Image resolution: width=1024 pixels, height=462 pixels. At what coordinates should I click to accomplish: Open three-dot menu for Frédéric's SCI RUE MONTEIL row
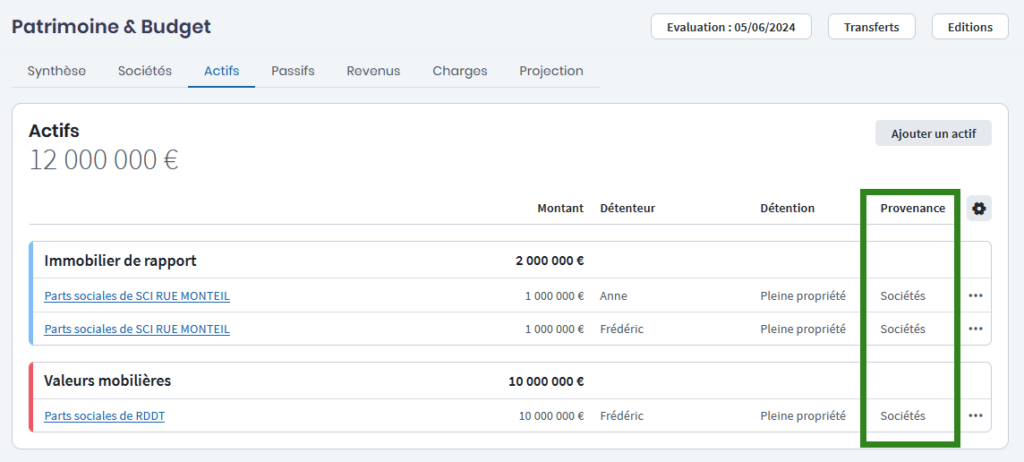tap(975, 329)
